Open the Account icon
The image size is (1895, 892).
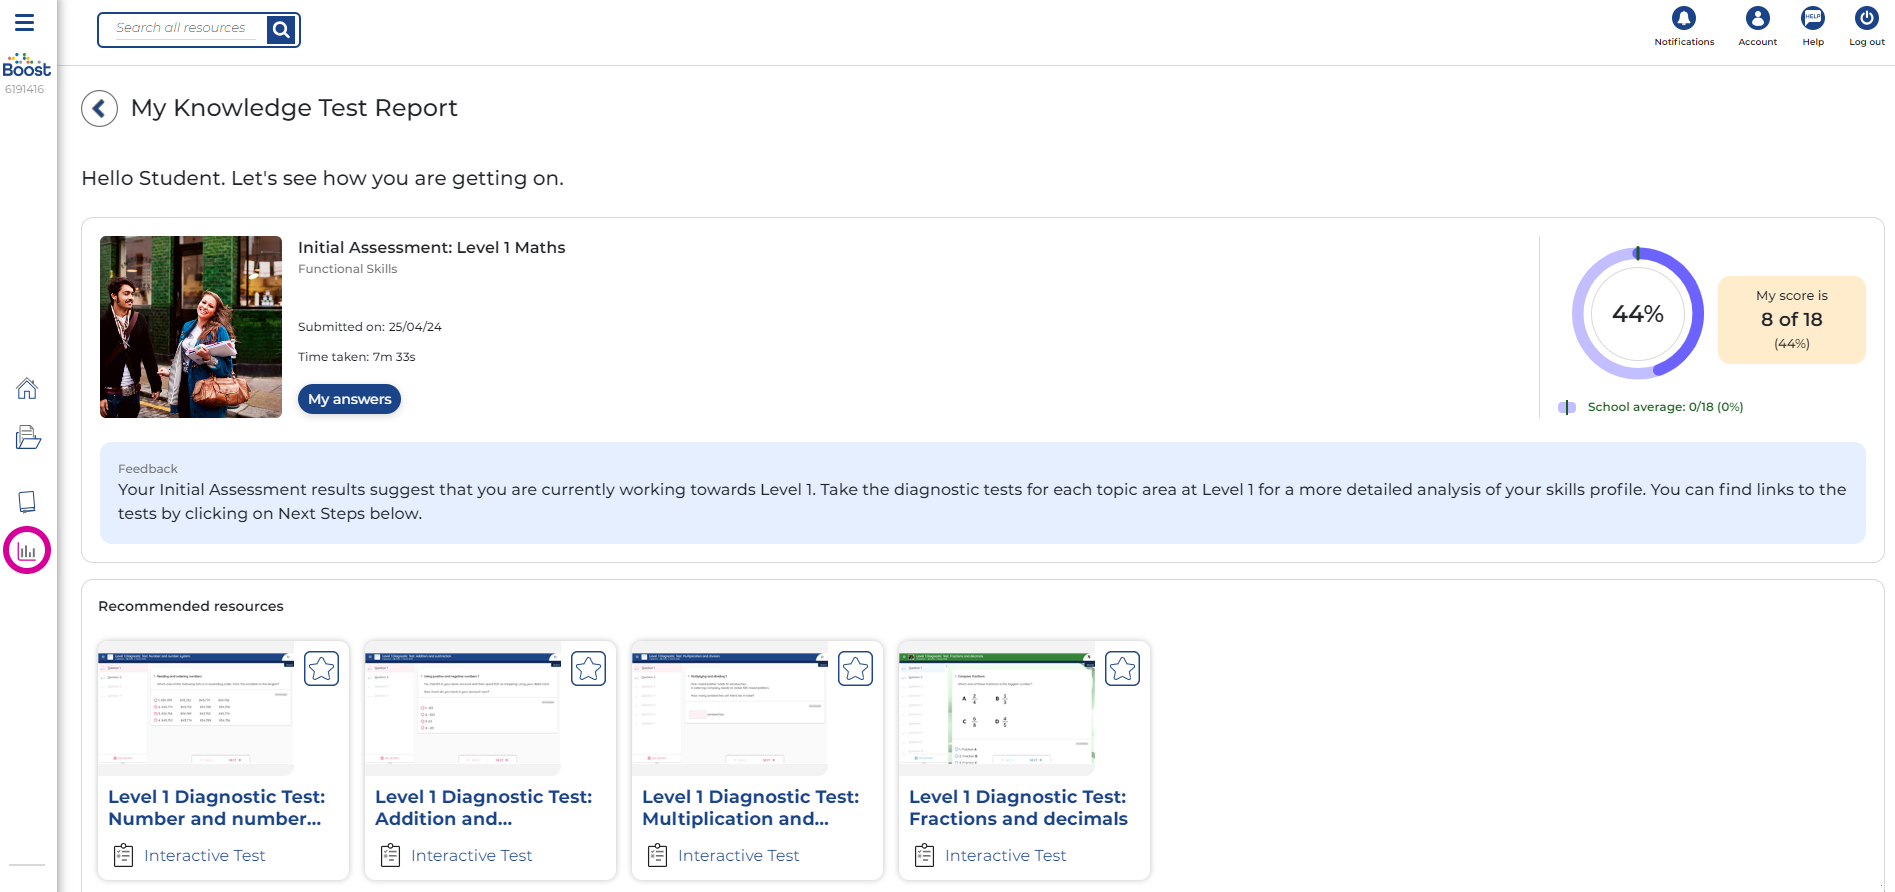[1757, 19]
